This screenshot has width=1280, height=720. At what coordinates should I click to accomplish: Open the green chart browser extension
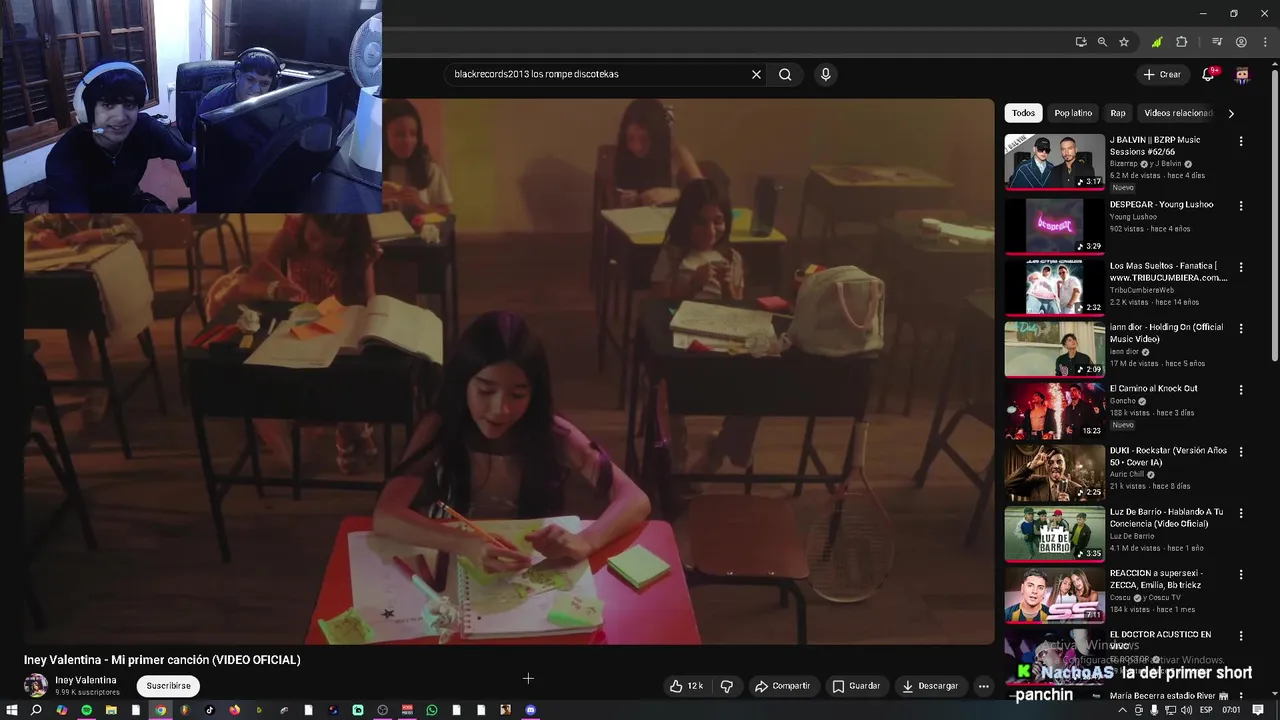(1157, 42)
